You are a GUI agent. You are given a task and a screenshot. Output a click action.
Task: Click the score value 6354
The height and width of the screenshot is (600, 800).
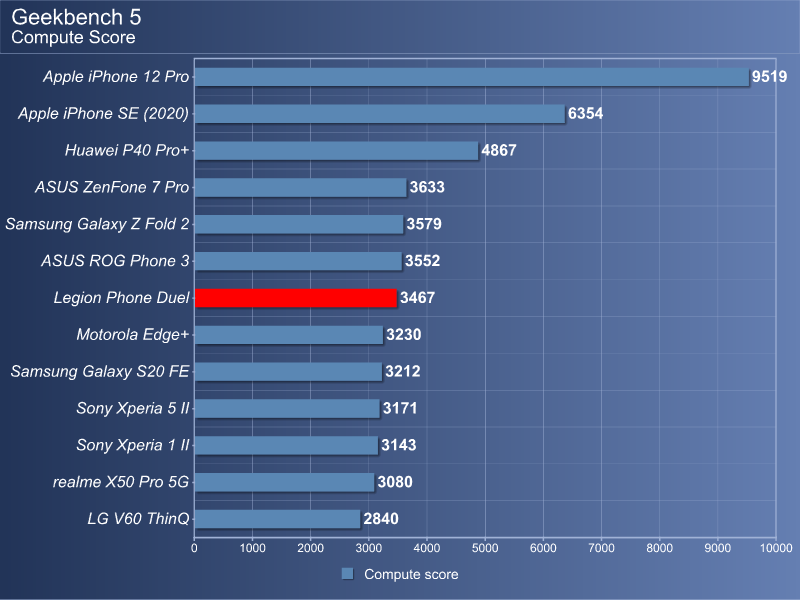[586, 113]
